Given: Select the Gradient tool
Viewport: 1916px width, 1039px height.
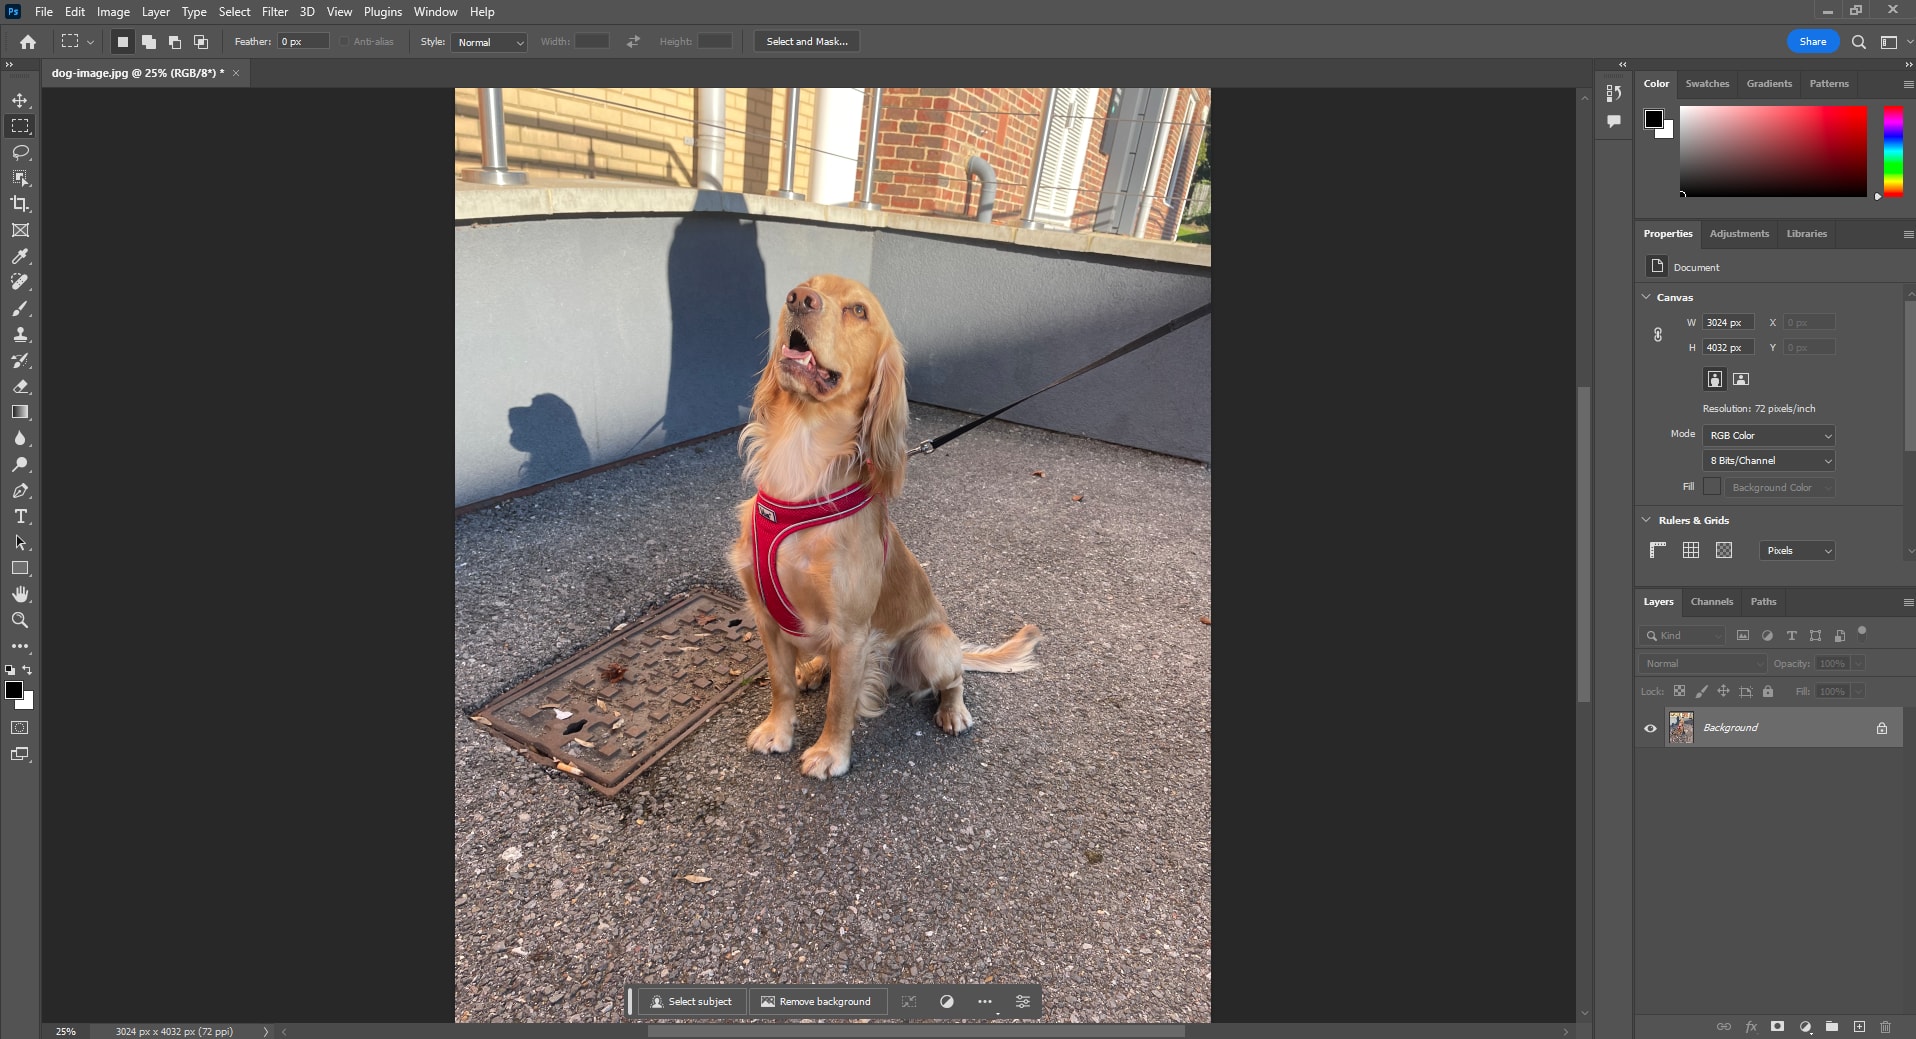Looking at the screenshot, I should (20, 412).
